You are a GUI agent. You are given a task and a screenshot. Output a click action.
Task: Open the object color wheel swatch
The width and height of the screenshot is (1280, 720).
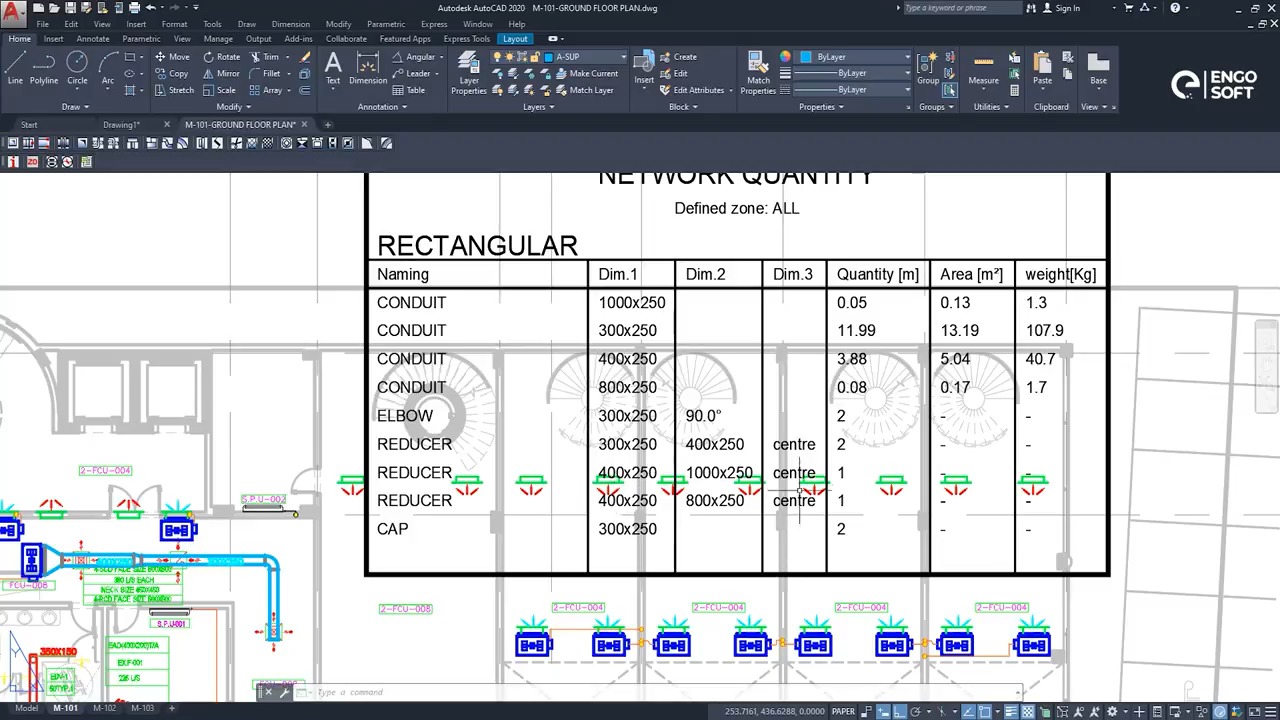tap(785, 57)
